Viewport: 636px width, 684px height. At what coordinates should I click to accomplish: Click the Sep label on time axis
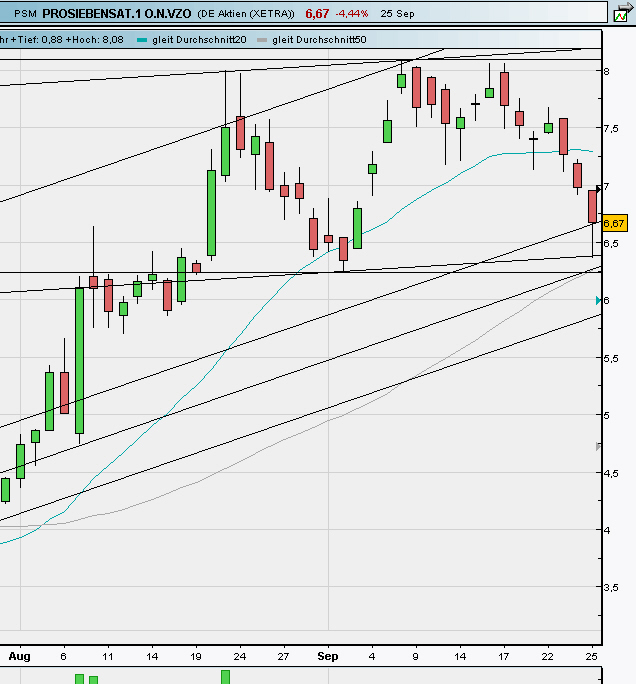tap(327, 657)
